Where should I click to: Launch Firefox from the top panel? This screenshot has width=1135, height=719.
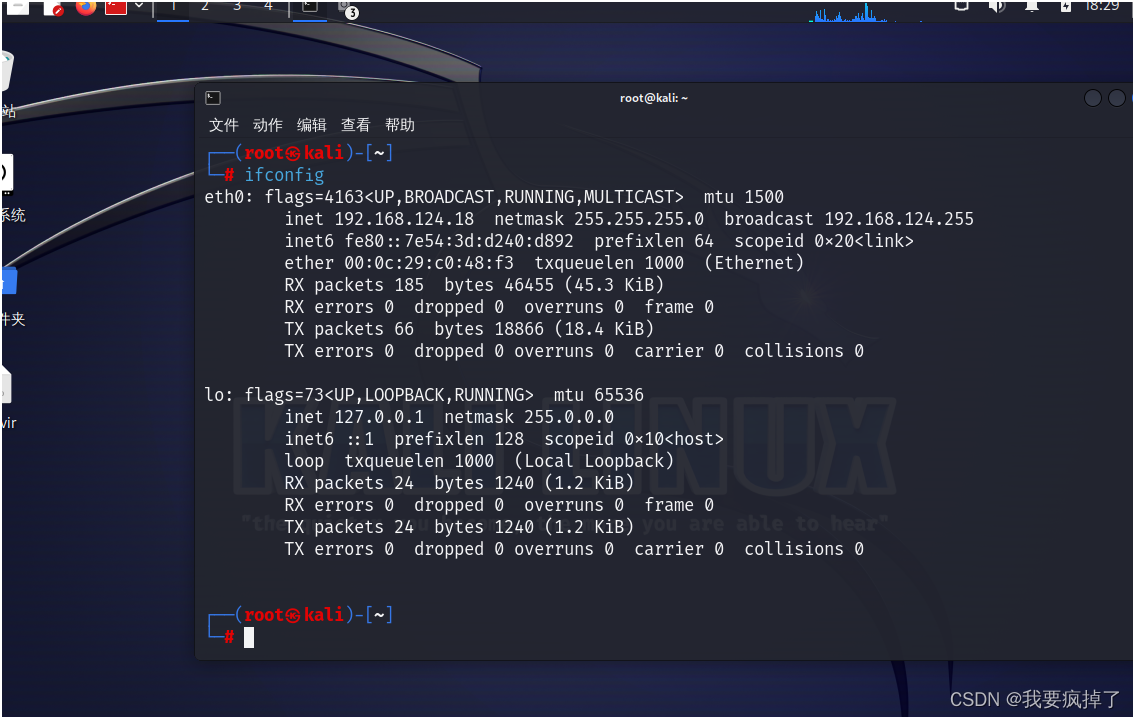point(86,7)
